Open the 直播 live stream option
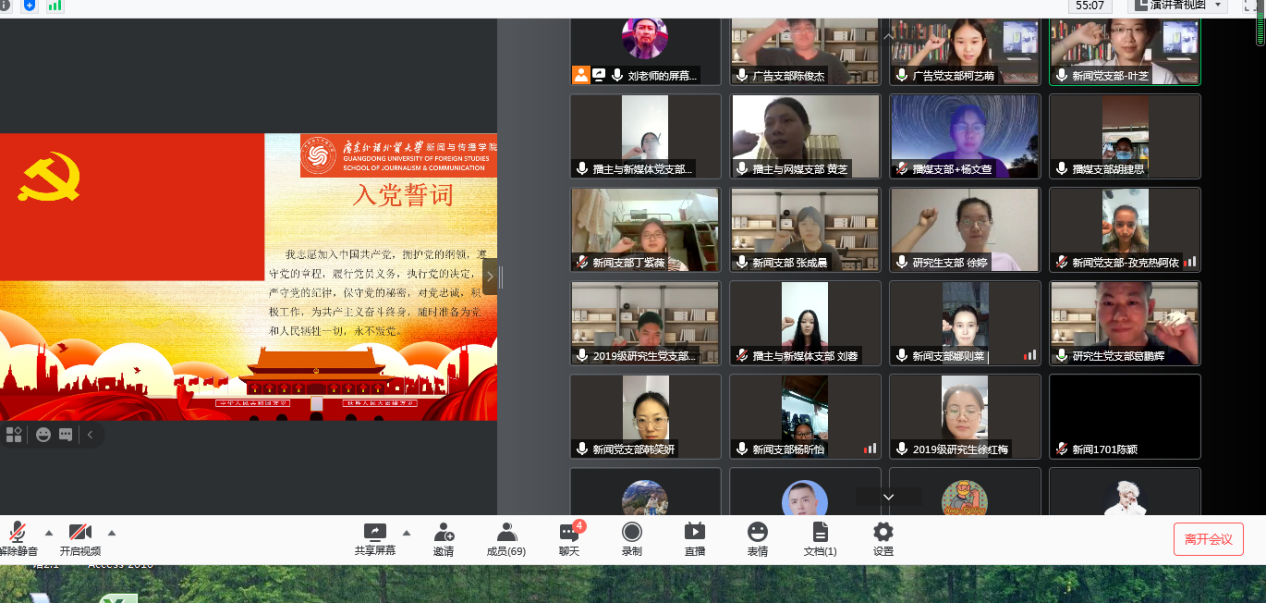This screenshot has height=603, width=1266. (x=694, y=538)
